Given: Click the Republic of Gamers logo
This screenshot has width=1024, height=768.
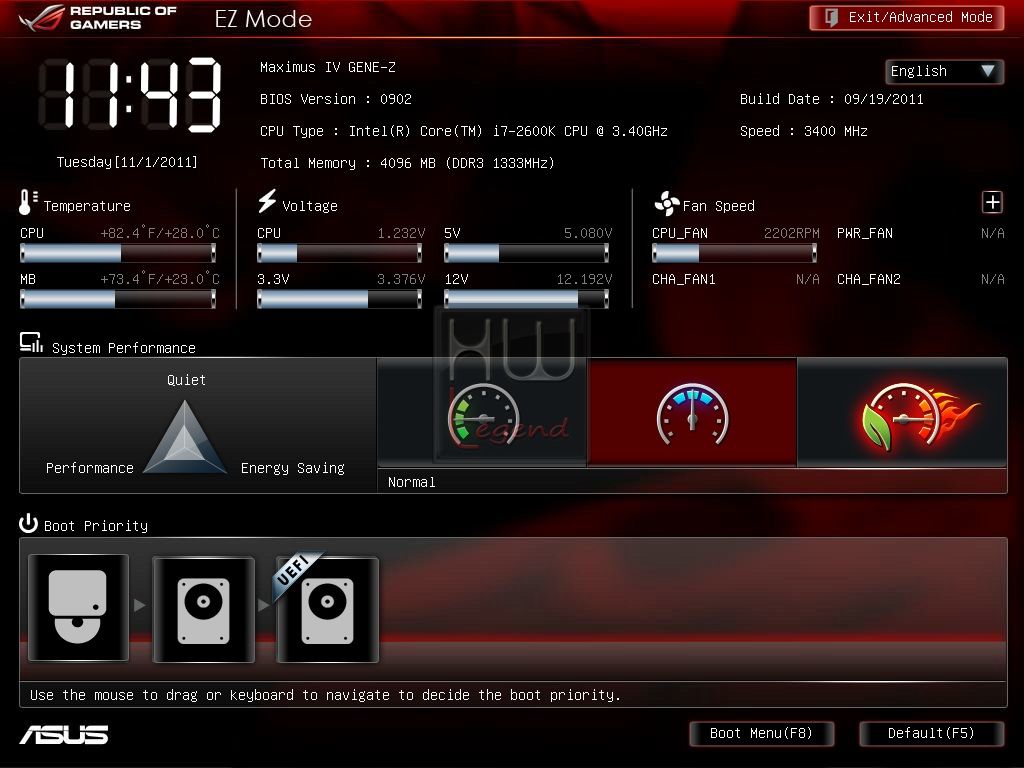Looking at the screenshot, I should pos(98,18).
